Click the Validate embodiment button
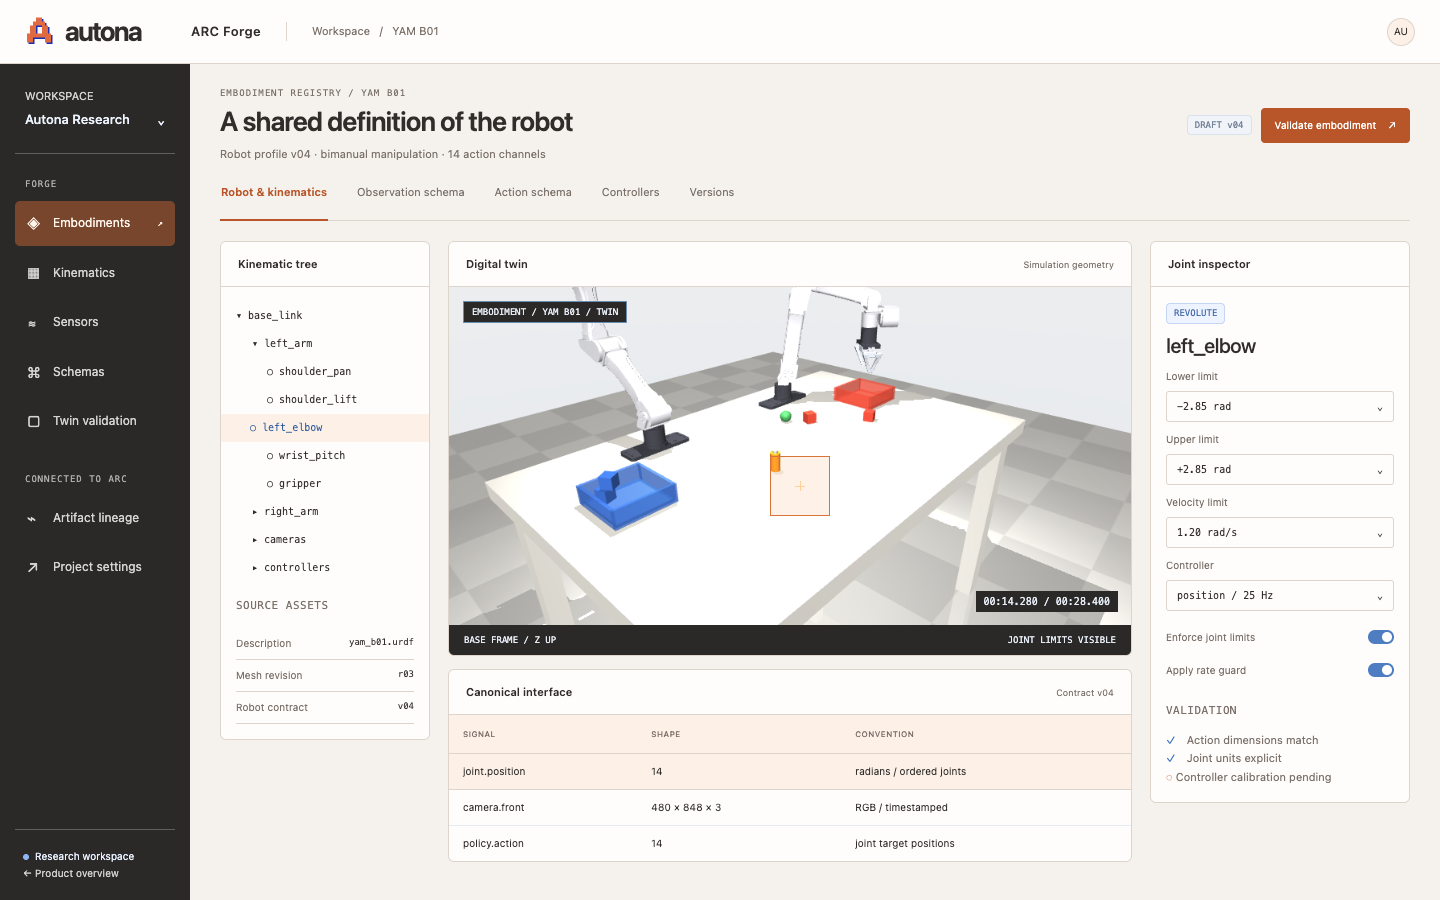Screen dimensions: 1440x900 coord(1335,125)
